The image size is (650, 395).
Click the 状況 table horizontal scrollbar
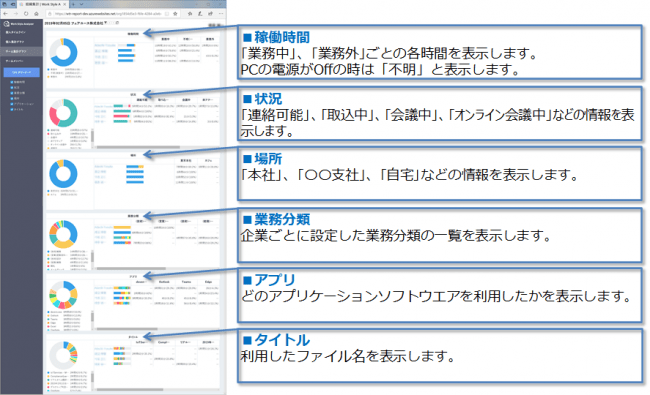(138, 147)
